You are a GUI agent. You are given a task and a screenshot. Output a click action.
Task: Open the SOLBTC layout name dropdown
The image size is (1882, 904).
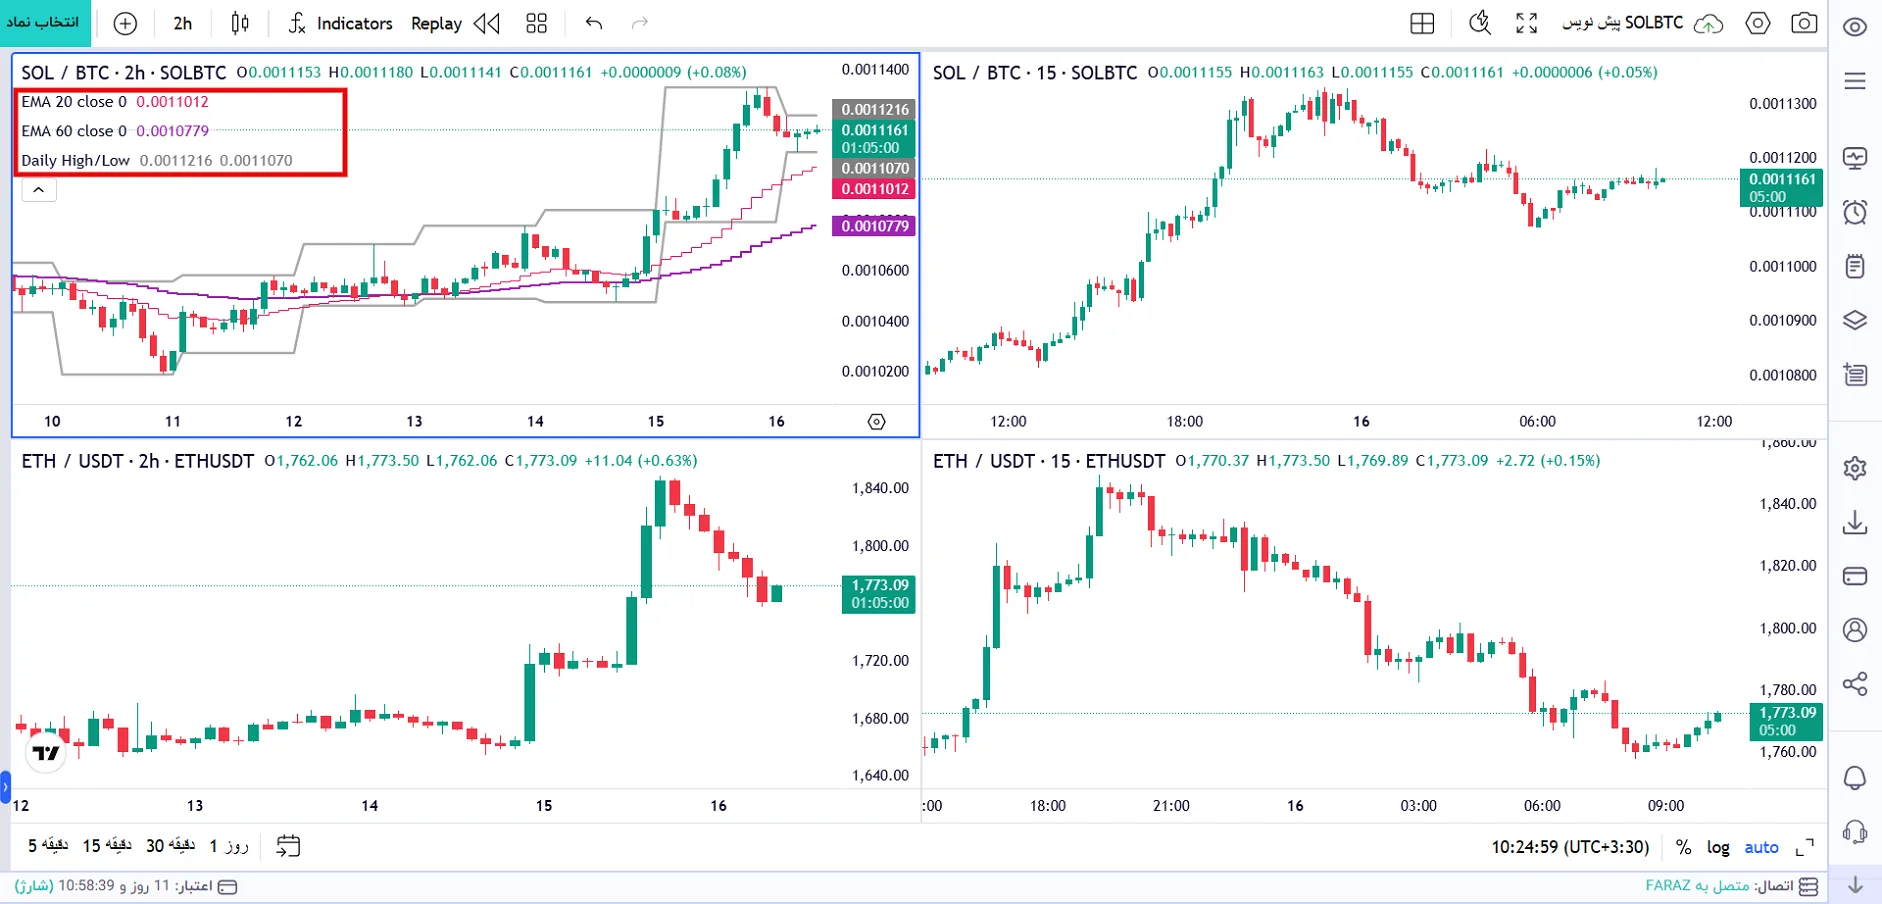(x=1622, y=23)
